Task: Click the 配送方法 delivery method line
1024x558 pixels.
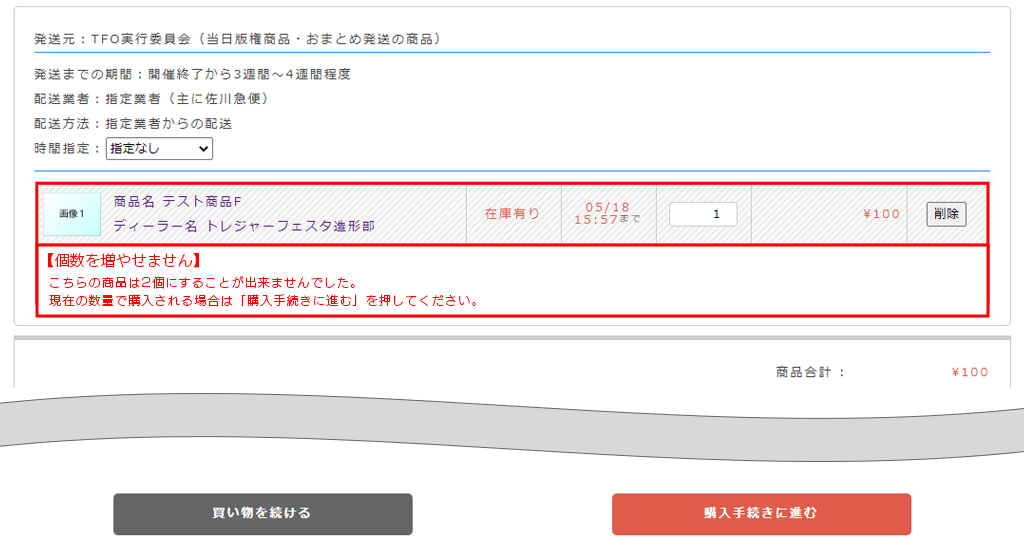Action: (x=133, y=124)
